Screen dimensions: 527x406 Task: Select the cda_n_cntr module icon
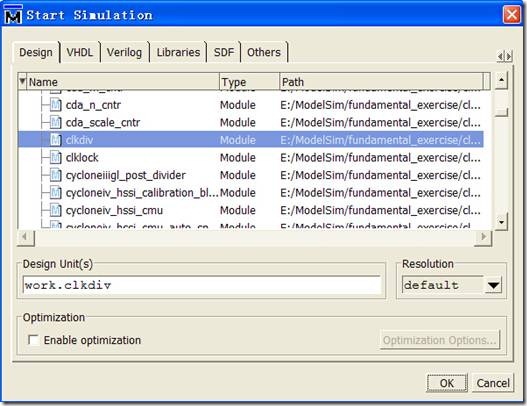point(55,105)
